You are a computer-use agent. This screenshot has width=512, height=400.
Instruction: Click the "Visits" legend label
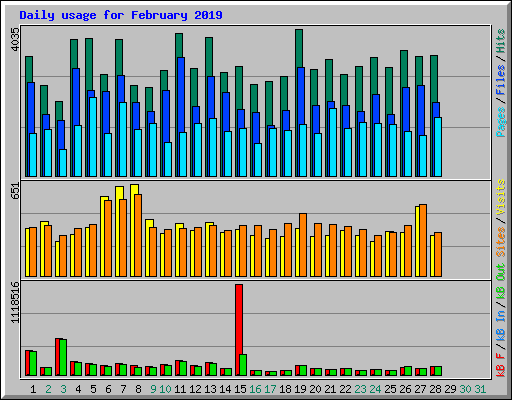pos(501,197)
